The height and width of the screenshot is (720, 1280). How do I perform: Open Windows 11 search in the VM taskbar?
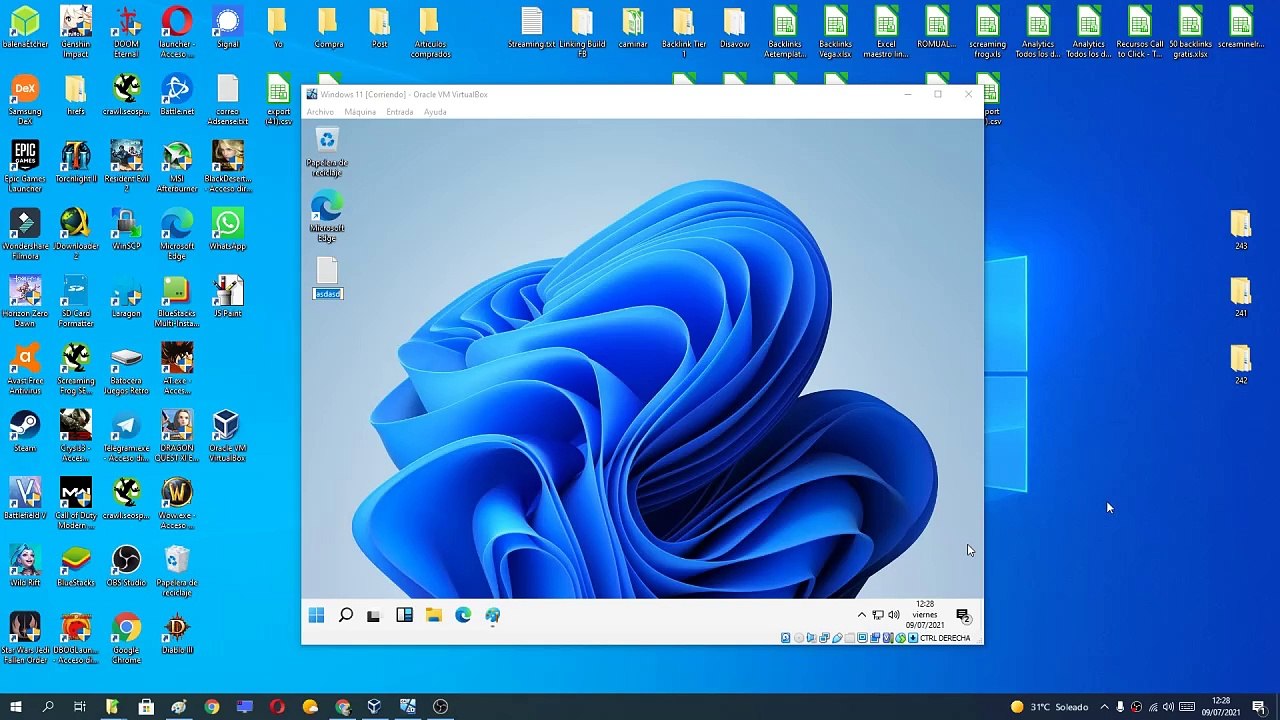coord(345,615)
